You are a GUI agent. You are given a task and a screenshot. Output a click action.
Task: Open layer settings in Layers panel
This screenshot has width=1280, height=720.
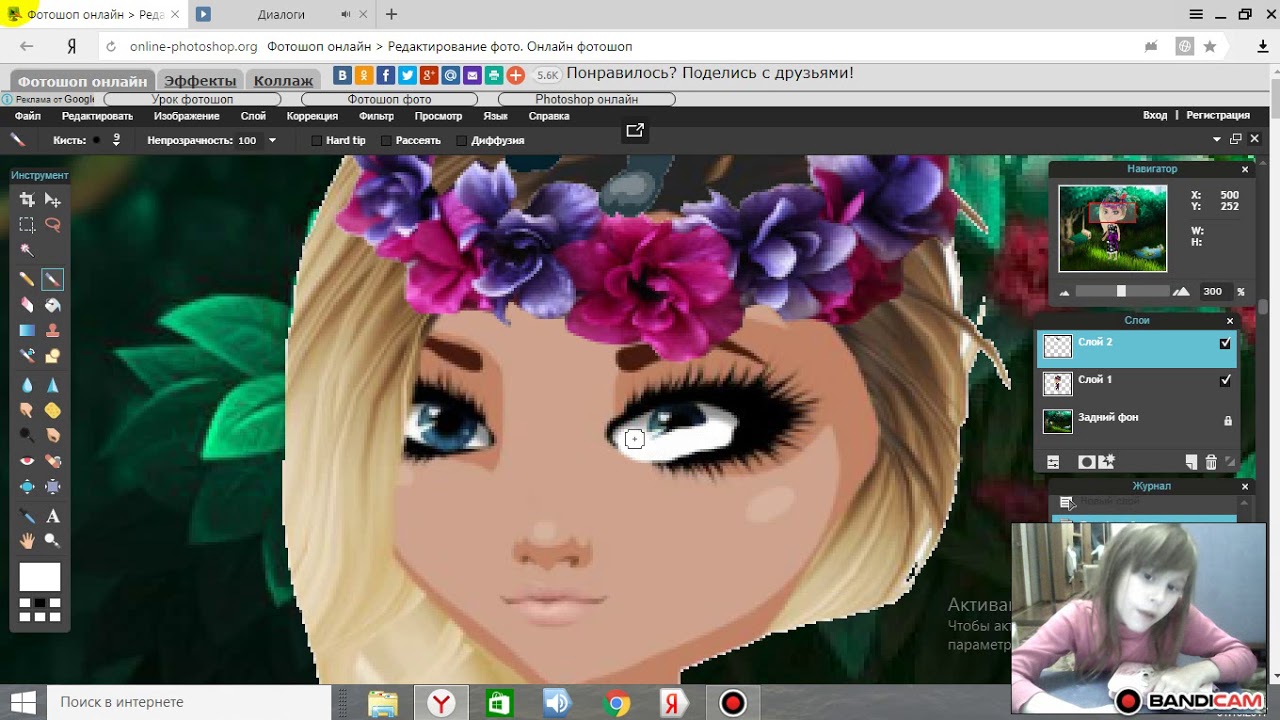click(1053, 462)
